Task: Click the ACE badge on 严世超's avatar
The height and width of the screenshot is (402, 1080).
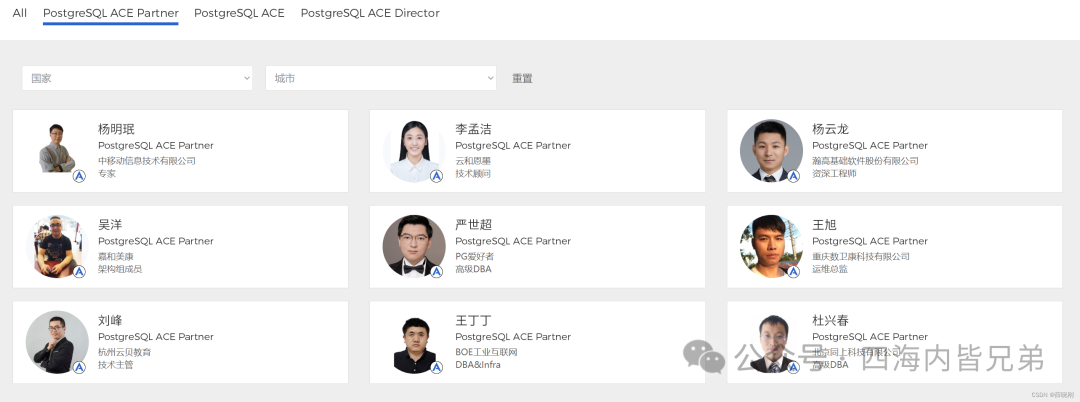Action: coord(436,272)
